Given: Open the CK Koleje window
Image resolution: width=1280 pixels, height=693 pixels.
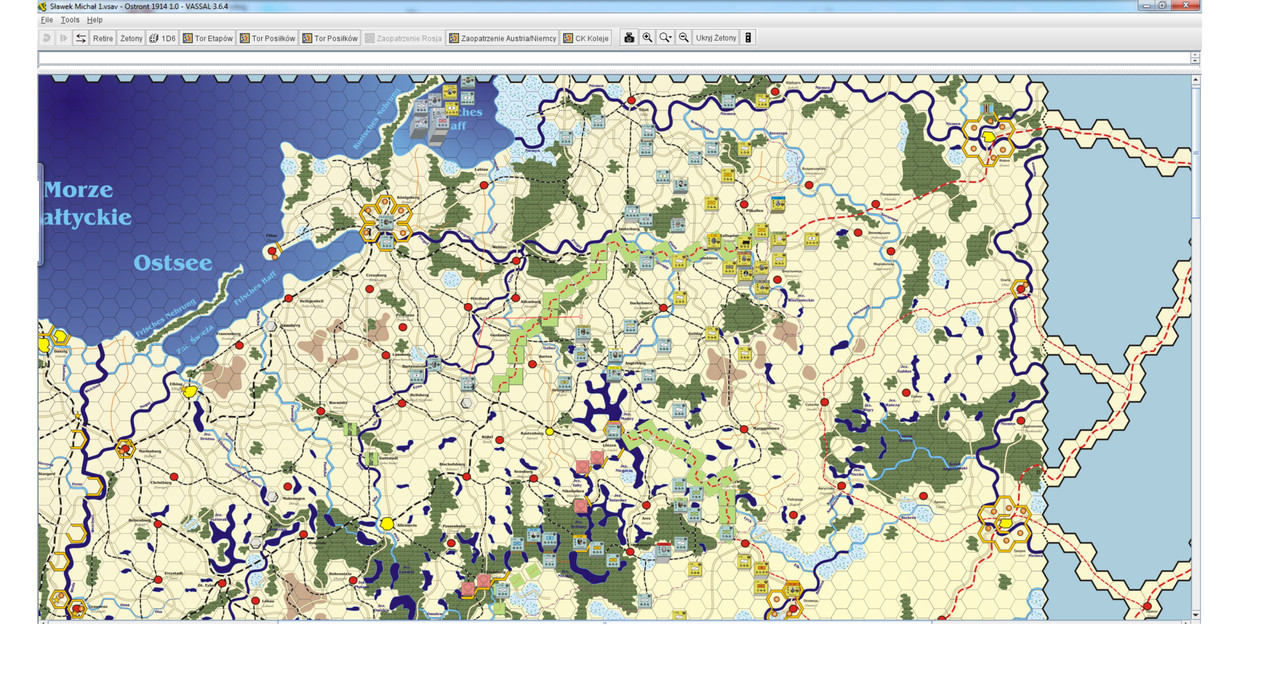Looking at the screenshot, I should tap(587, 38).
